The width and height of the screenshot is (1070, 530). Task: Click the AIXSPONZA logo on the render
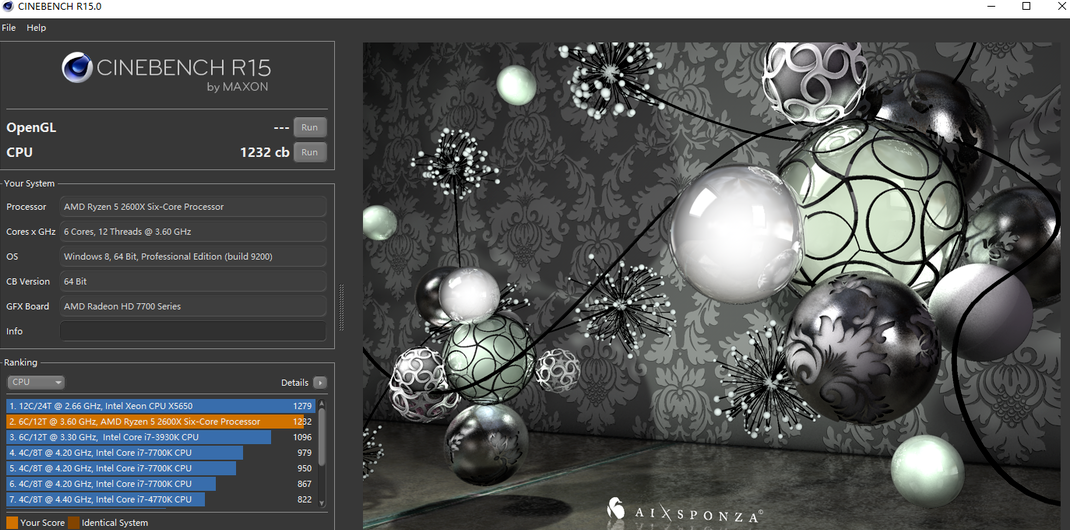(x=684, y=511)
